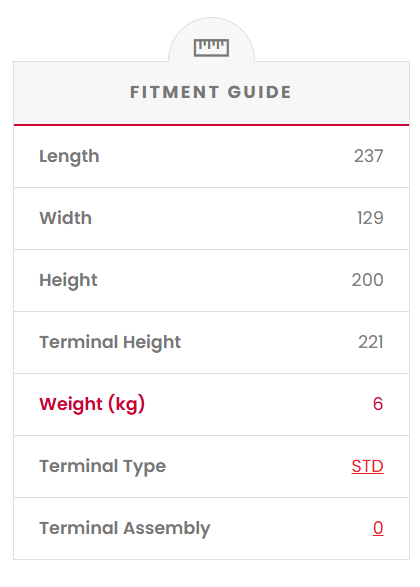The image size is (420, 587).
Task: Select the Terminal Assembly label
Action: click(125, 529)
